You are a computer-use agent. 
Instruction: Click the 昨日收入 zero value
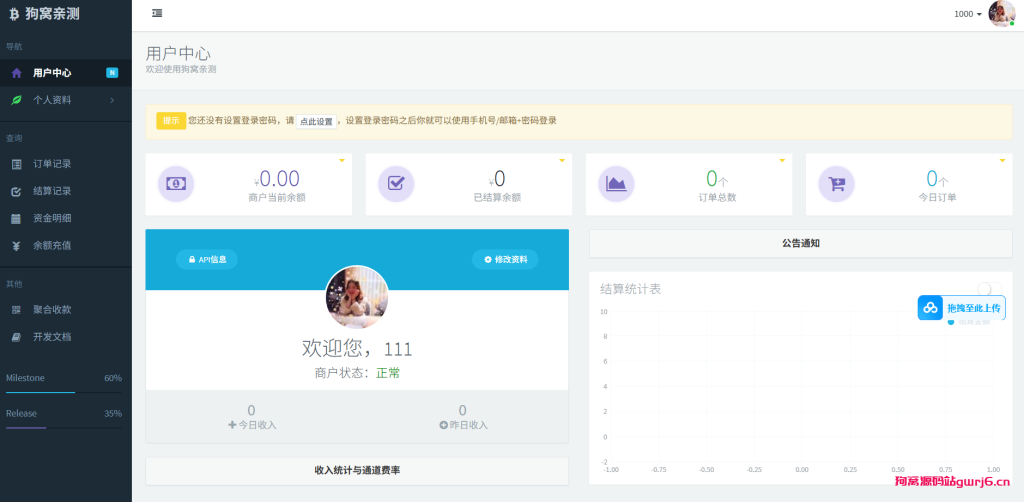tap(463, 411)
